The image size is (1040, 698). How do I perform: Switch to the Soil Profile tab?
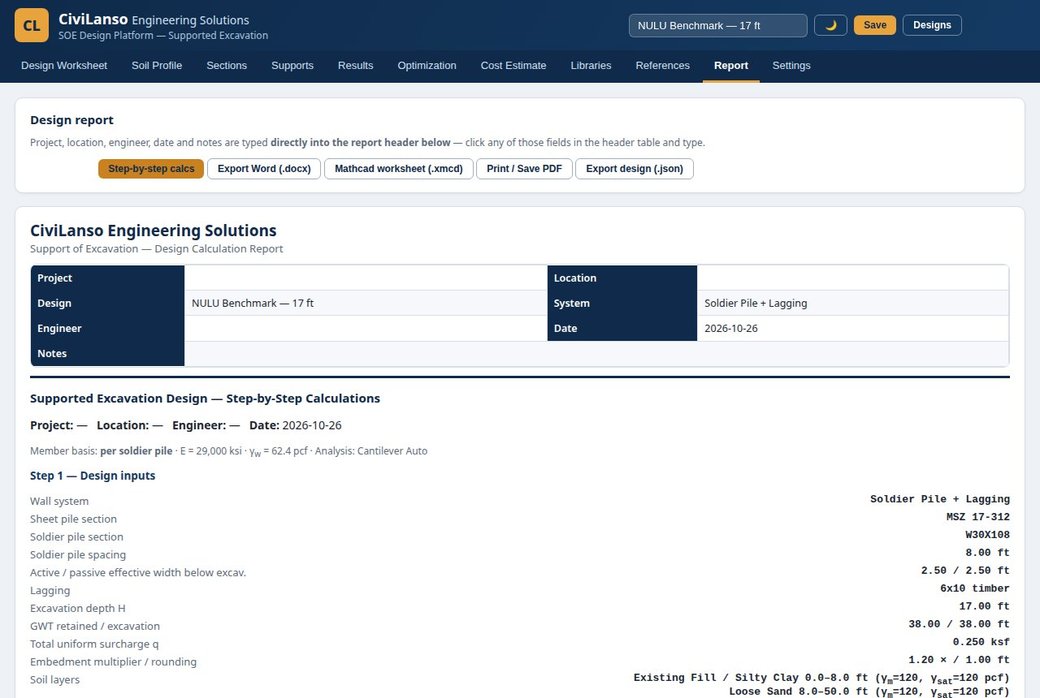157,66
